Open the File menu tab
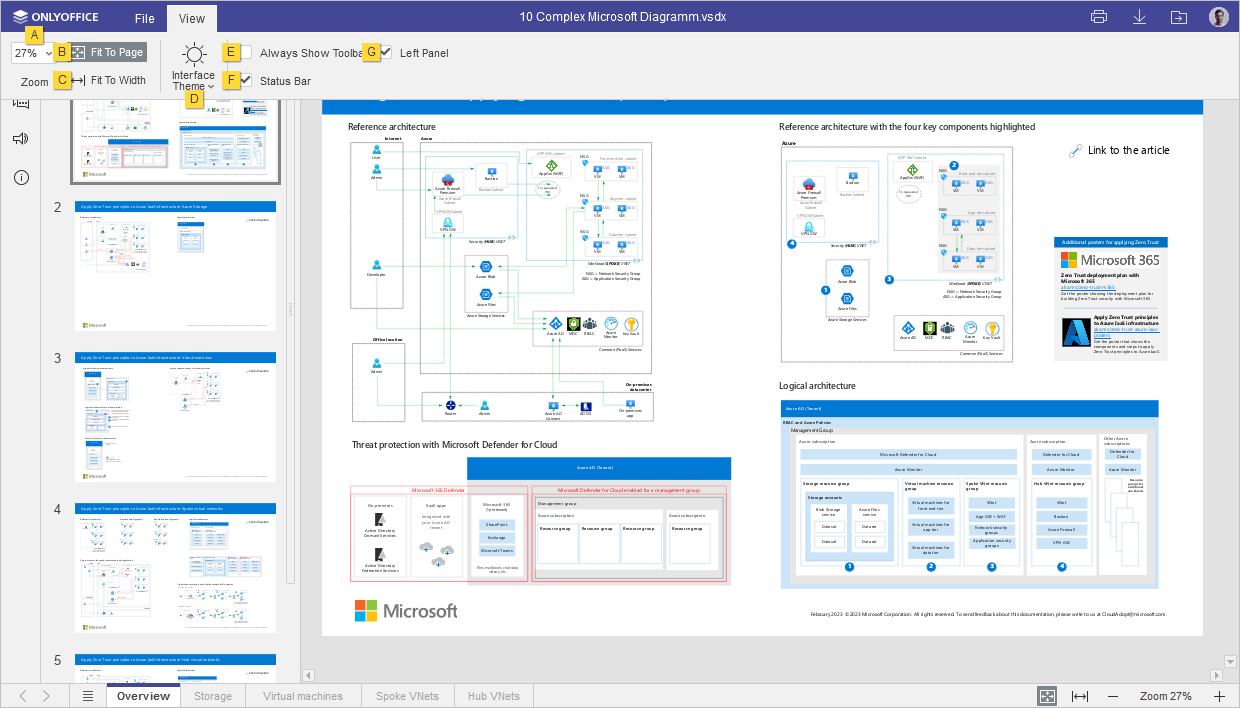The width and height of the screenshot is (1240, 708). (x=144, y=18)
